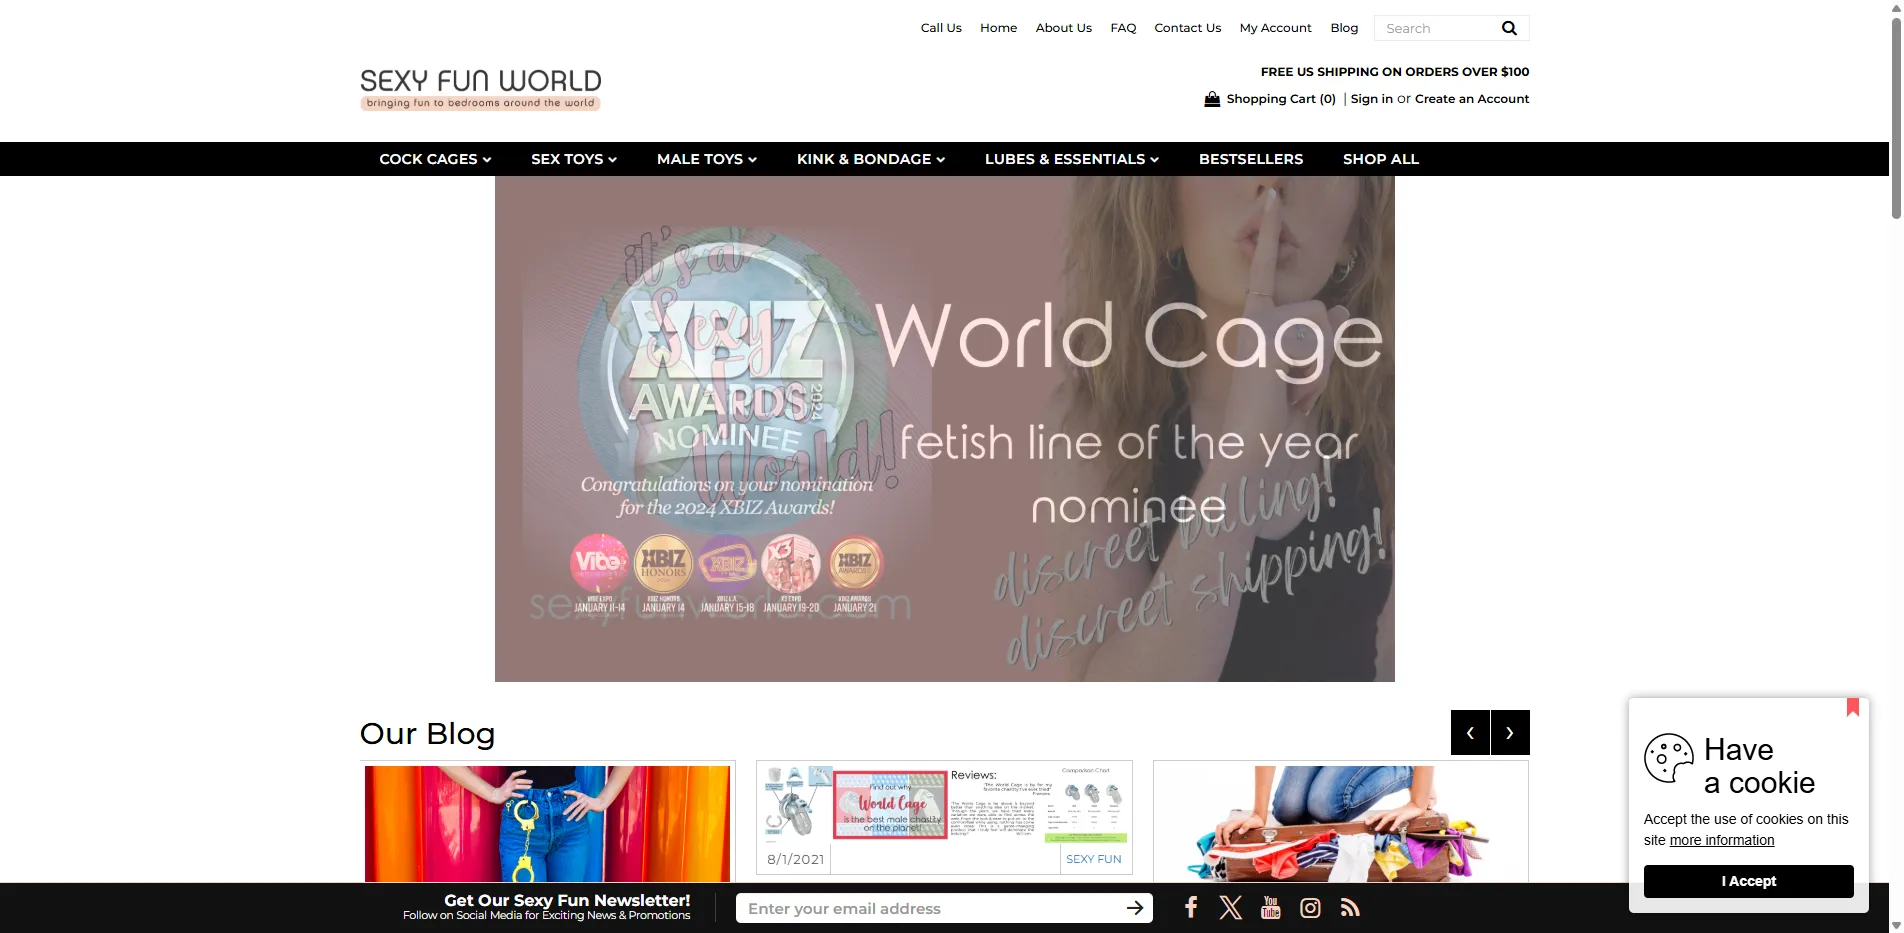This screenshot has width=1904, height=933.
Task: Open the X (Twitter) social icon
Action: pos(1230,907)
